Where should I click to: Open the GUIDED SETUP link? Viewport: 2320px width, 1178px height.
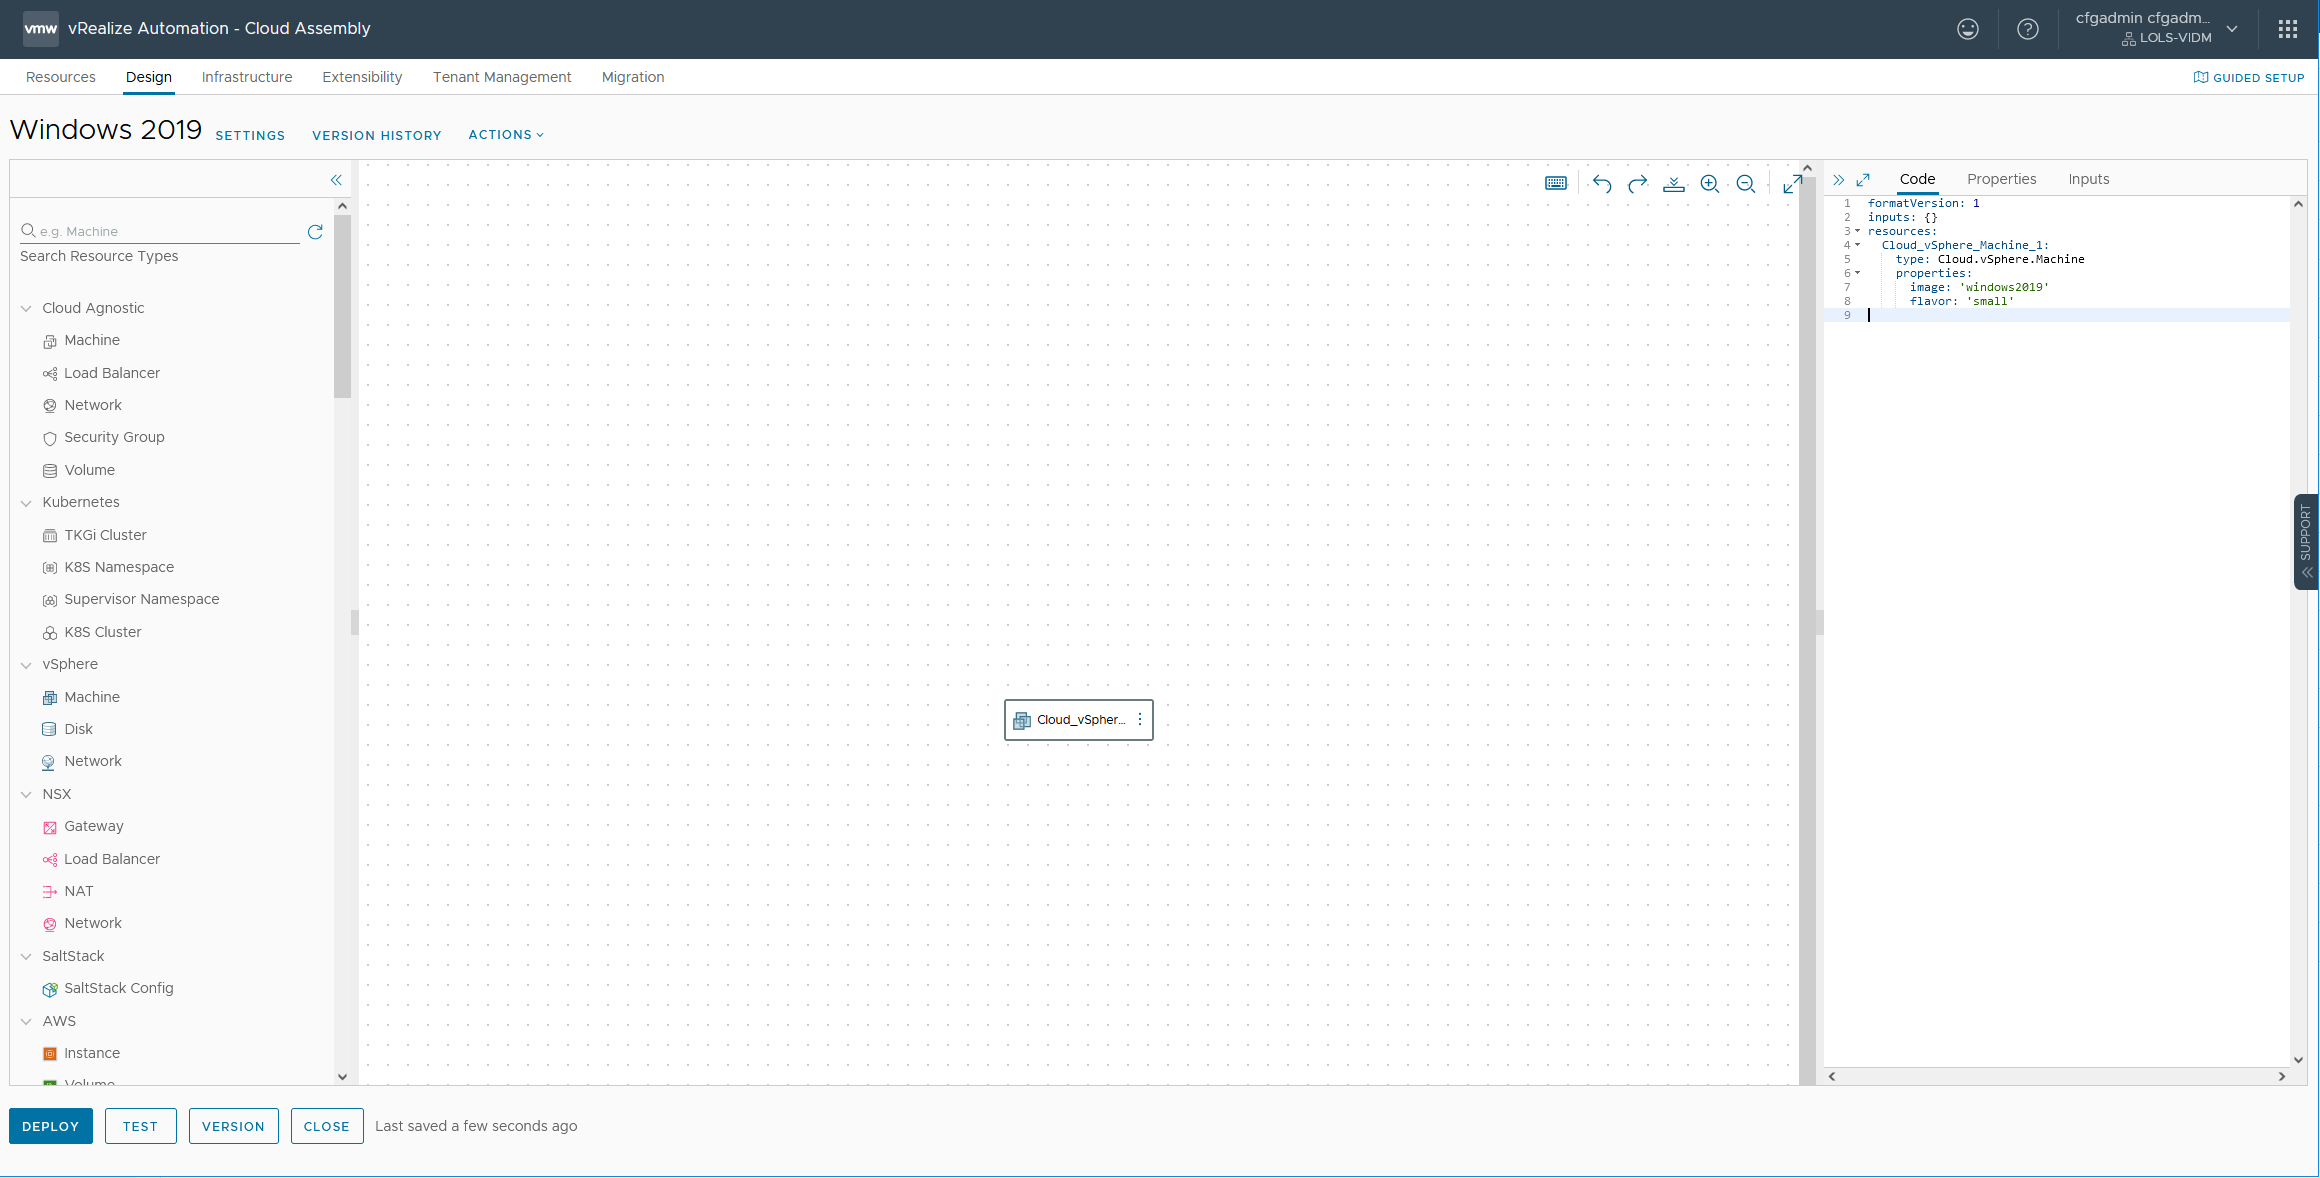[x=2249, y=78]
